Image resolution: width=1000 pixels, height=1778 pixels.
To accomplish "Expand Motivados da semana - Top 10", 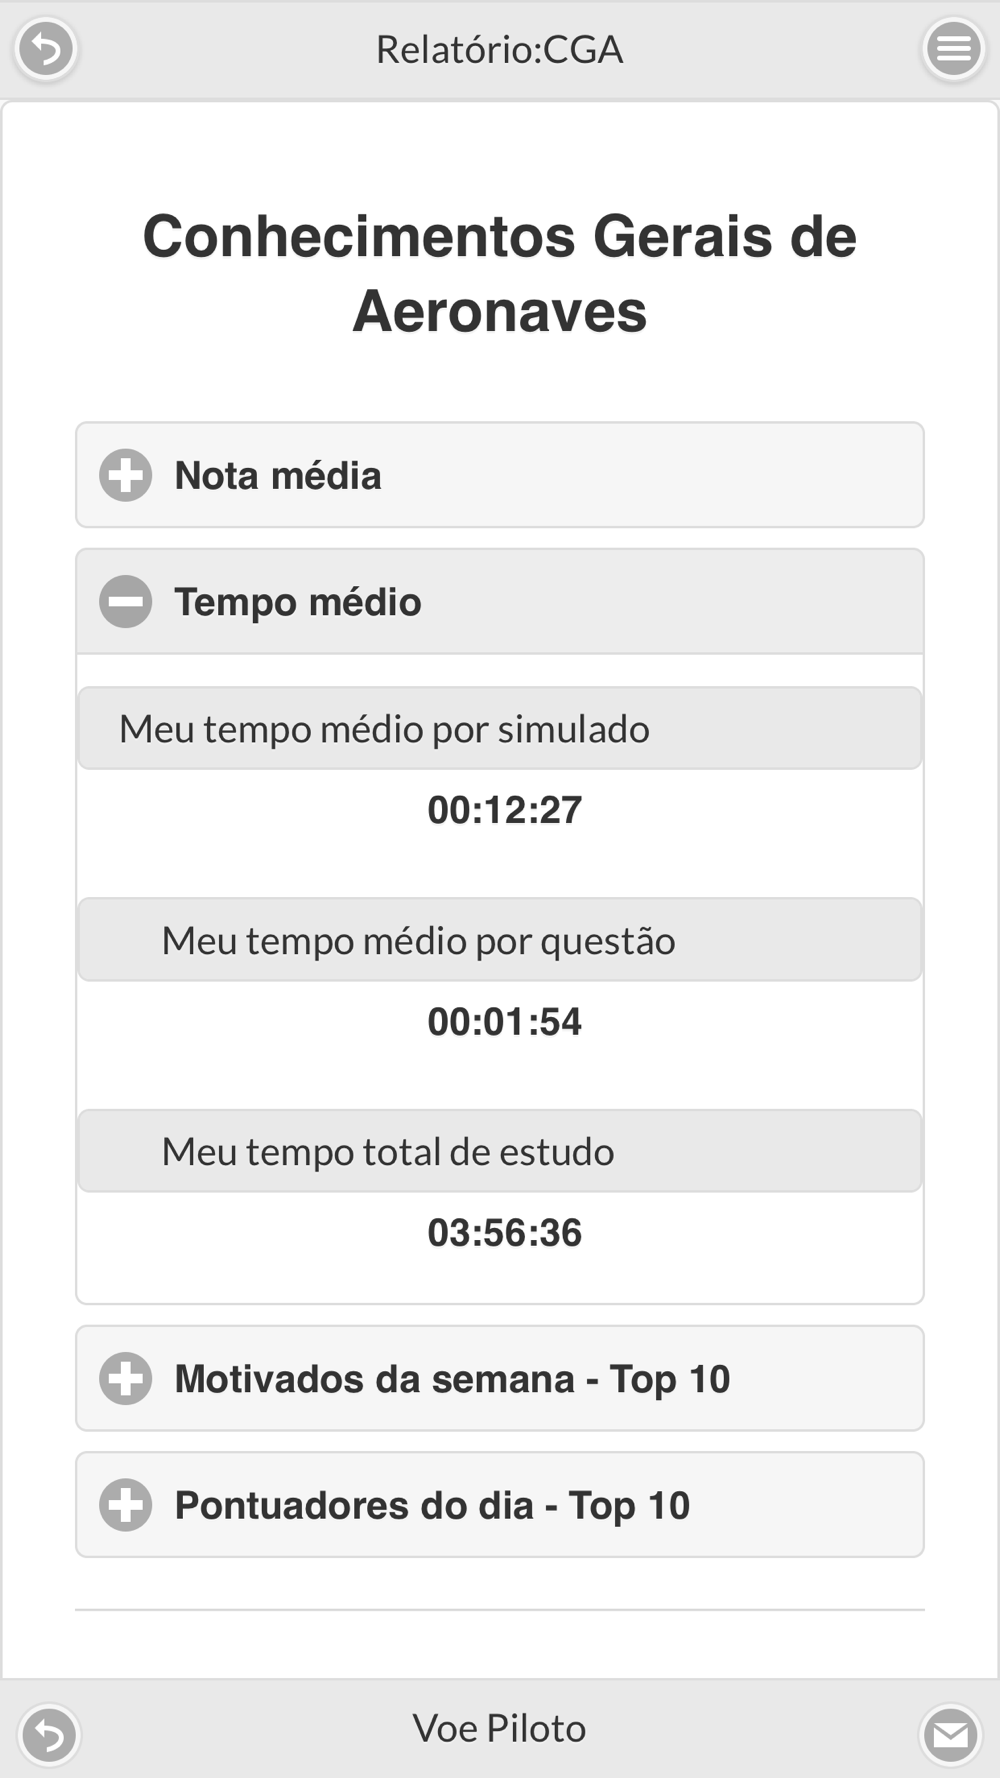I will 500,1378.
